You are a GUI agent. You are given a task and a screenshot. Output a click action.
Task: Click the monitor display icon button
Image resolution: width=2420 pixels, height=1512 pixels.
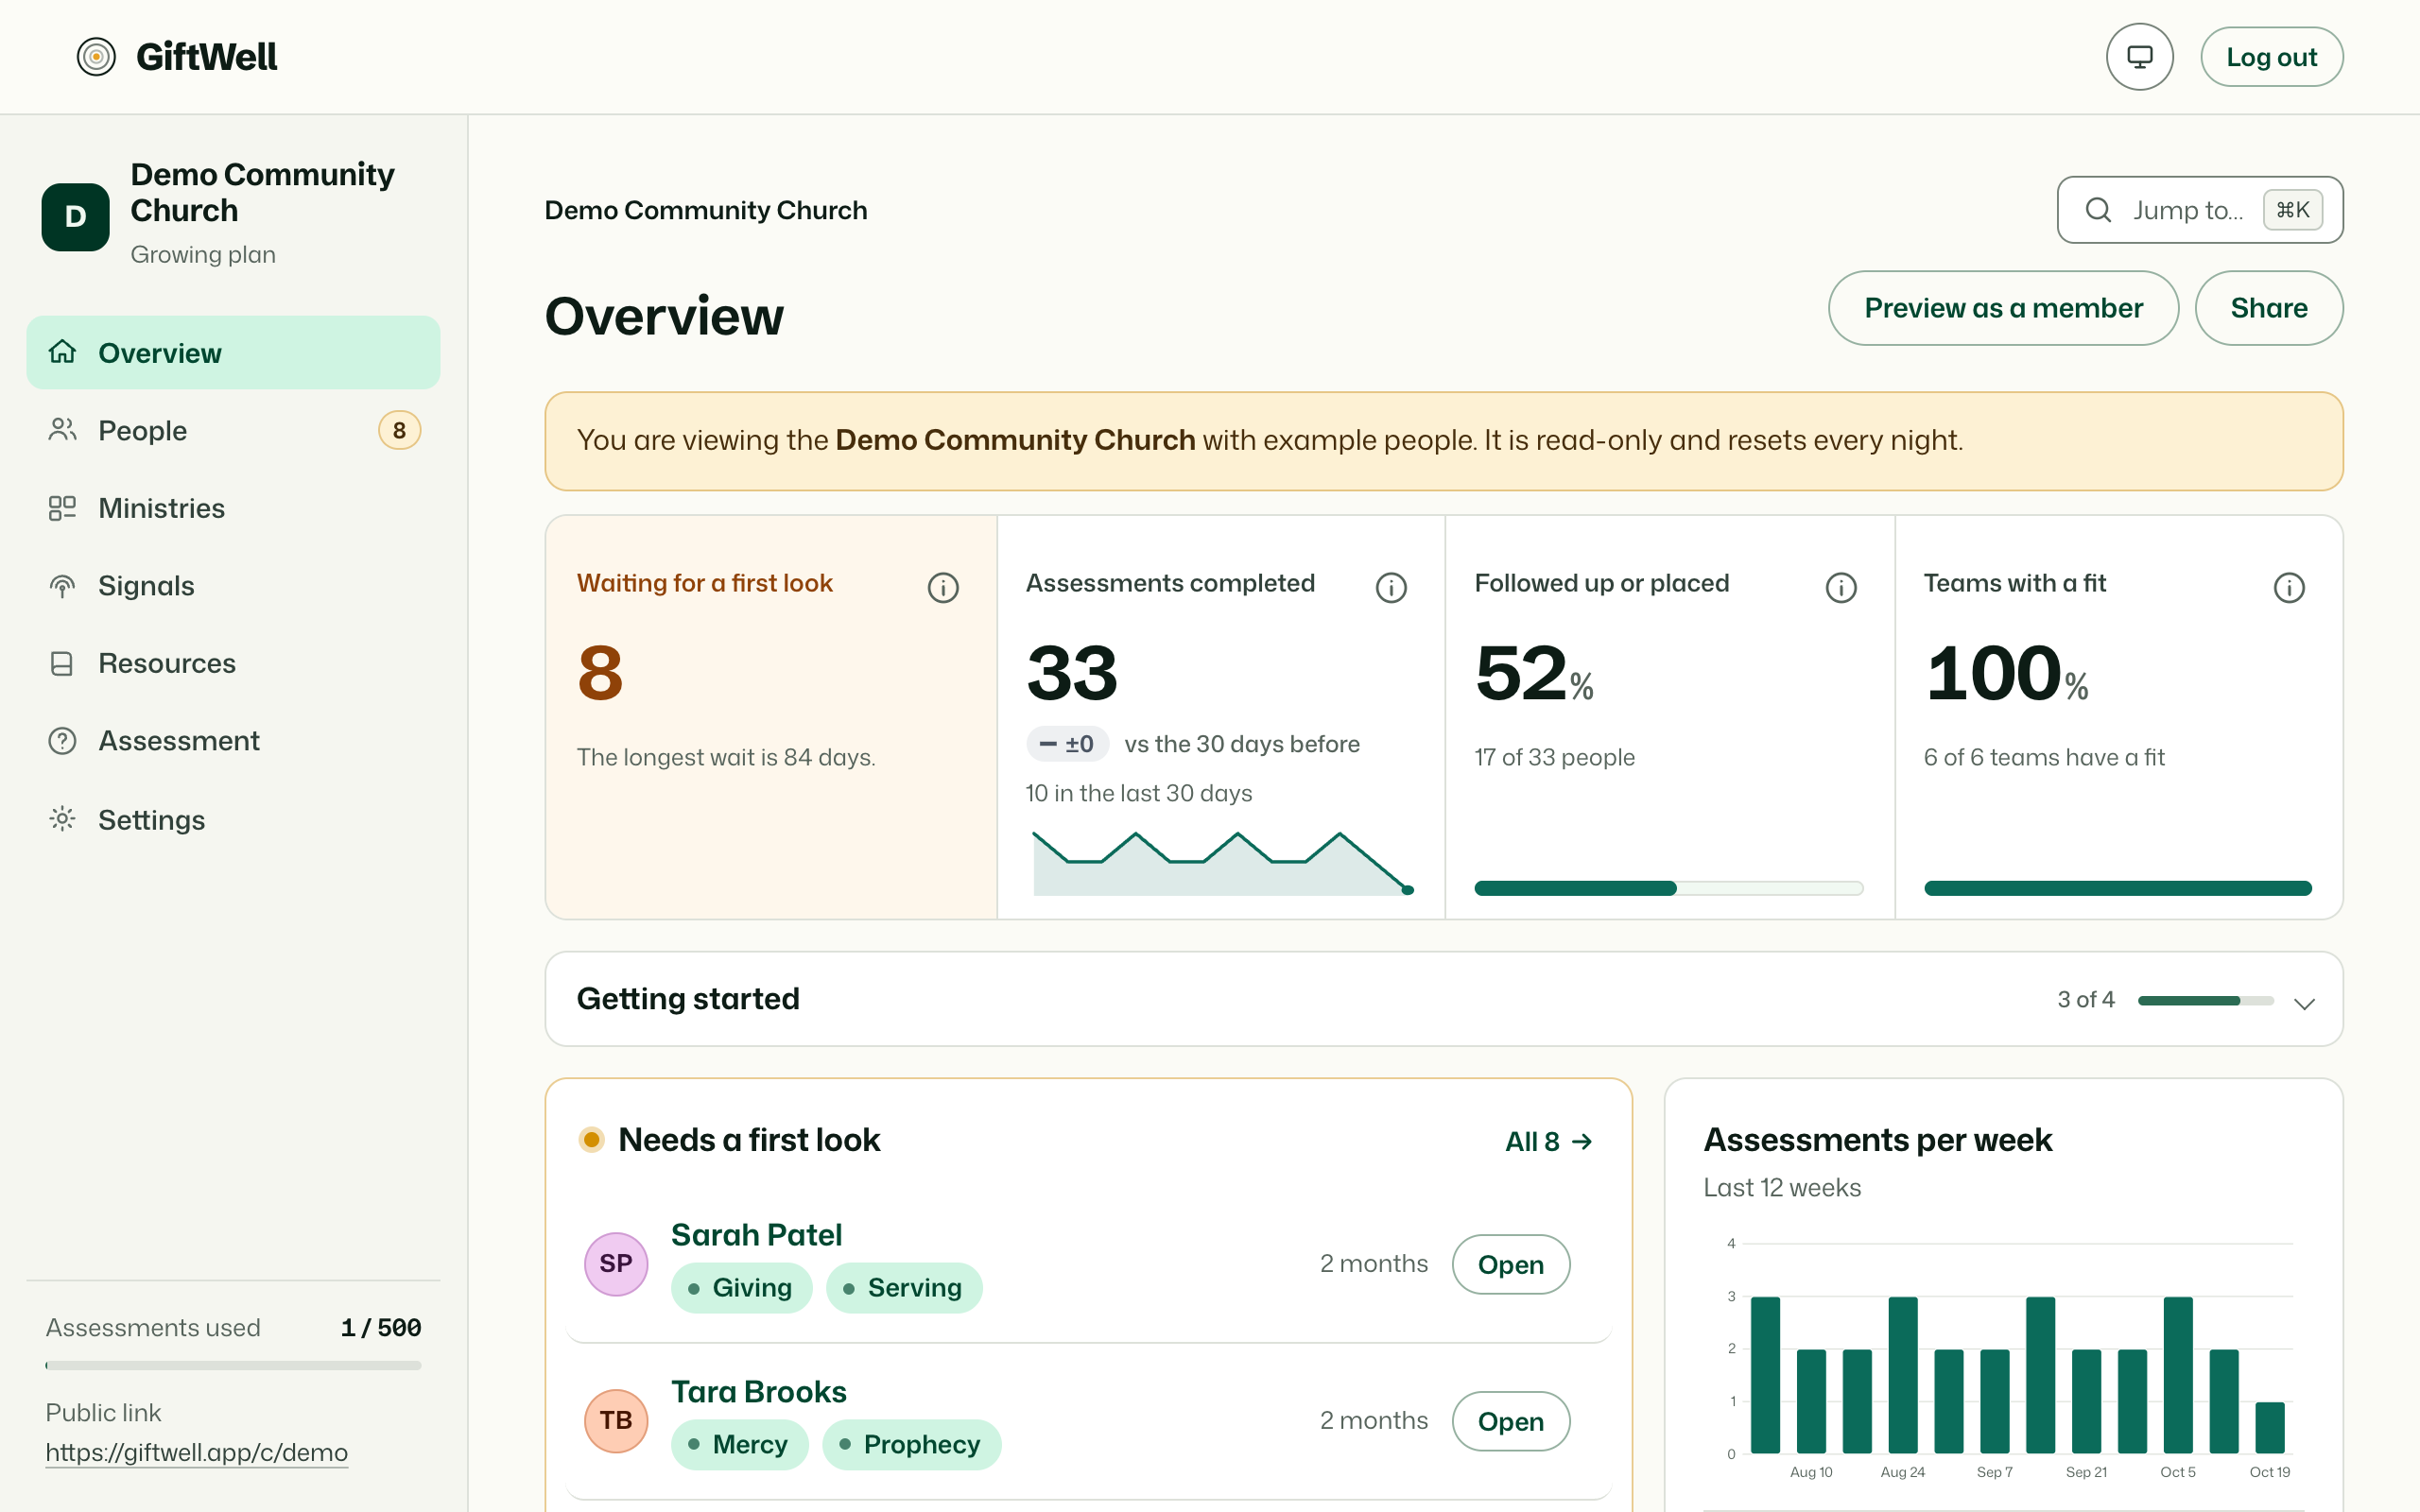[2139, 57]
